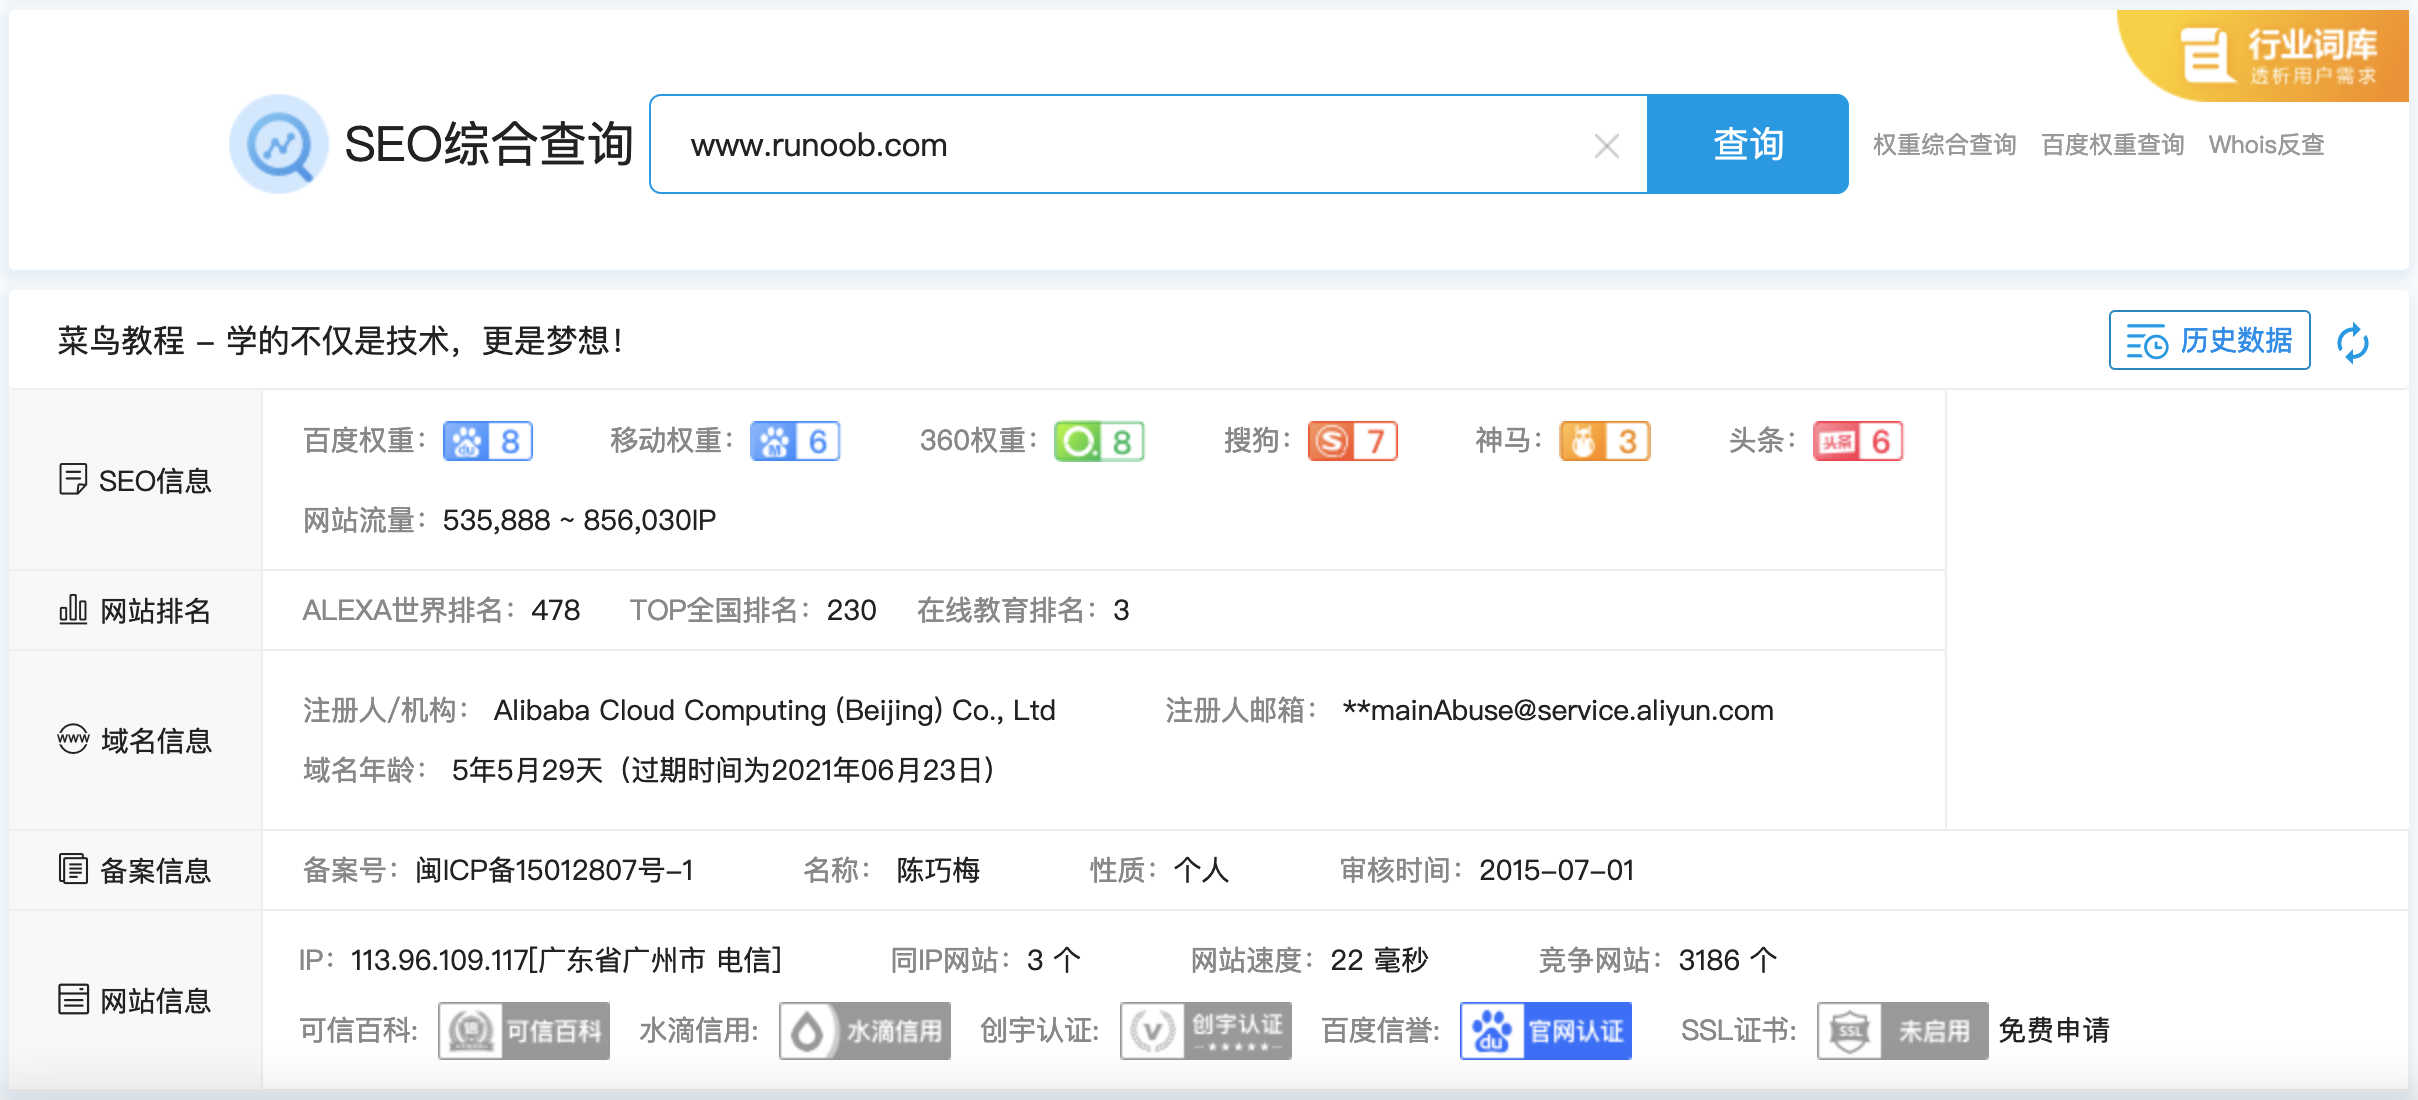The height and width of the screenshot is (1100, 2418).
Task: Click the SEO综合查询 magnifier logo icon
Action: pyautogui.click(x=279, y=145)
